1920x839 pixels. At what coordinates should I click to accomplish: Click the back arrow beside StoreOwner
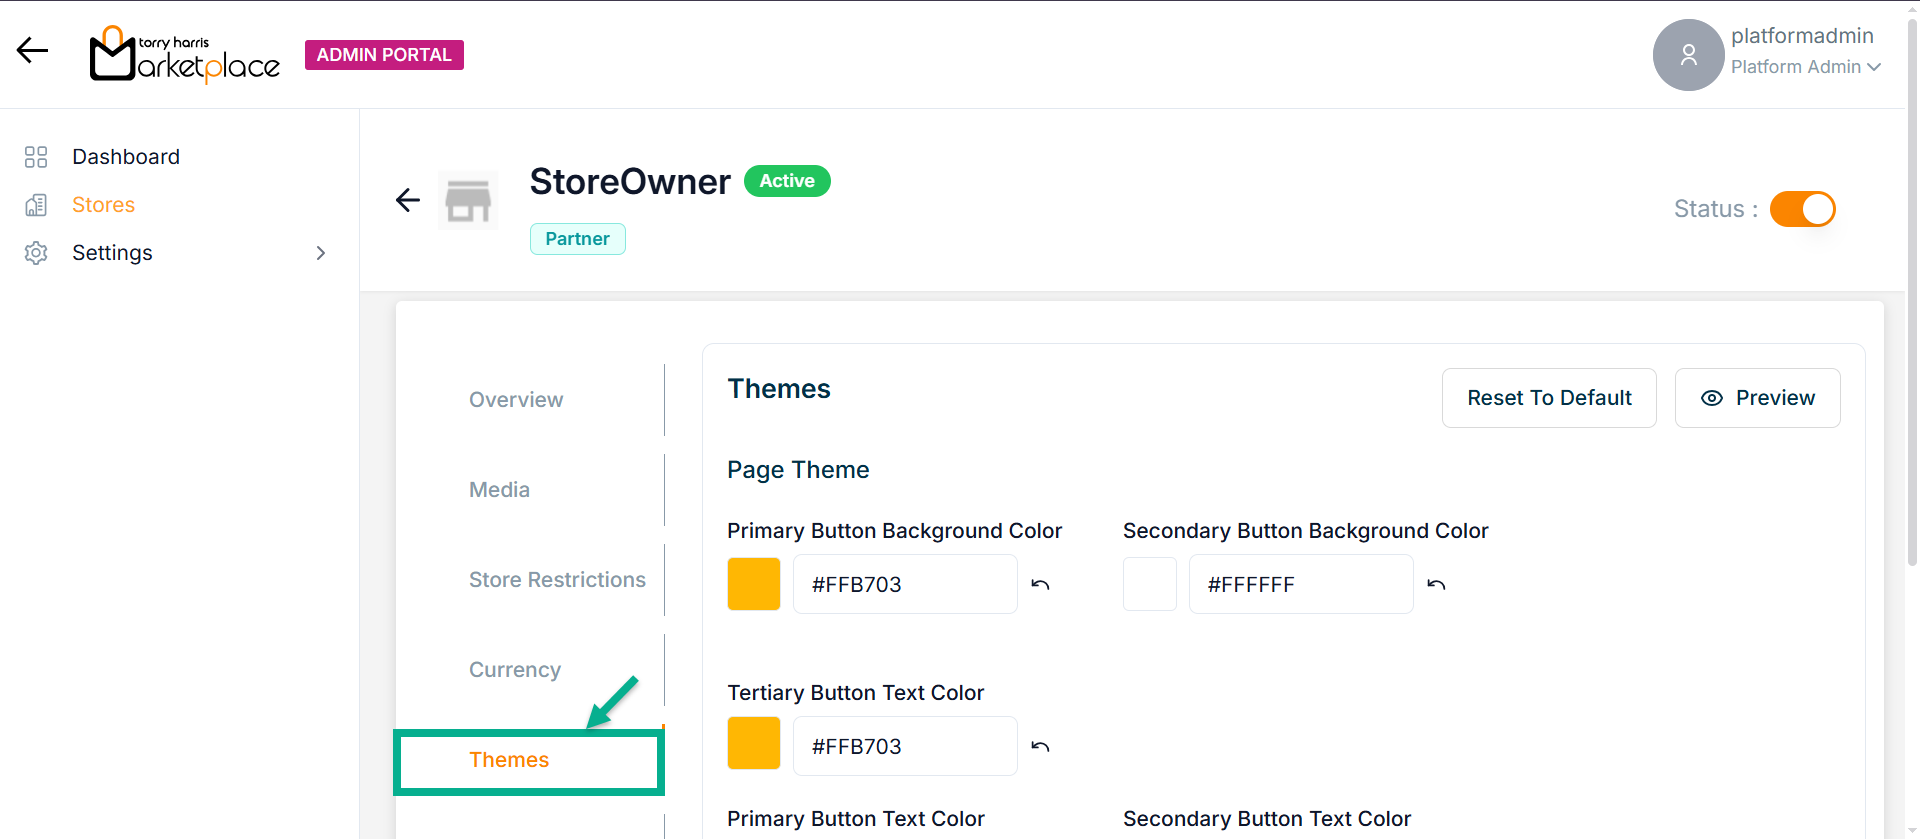click(x=408, y=200)
